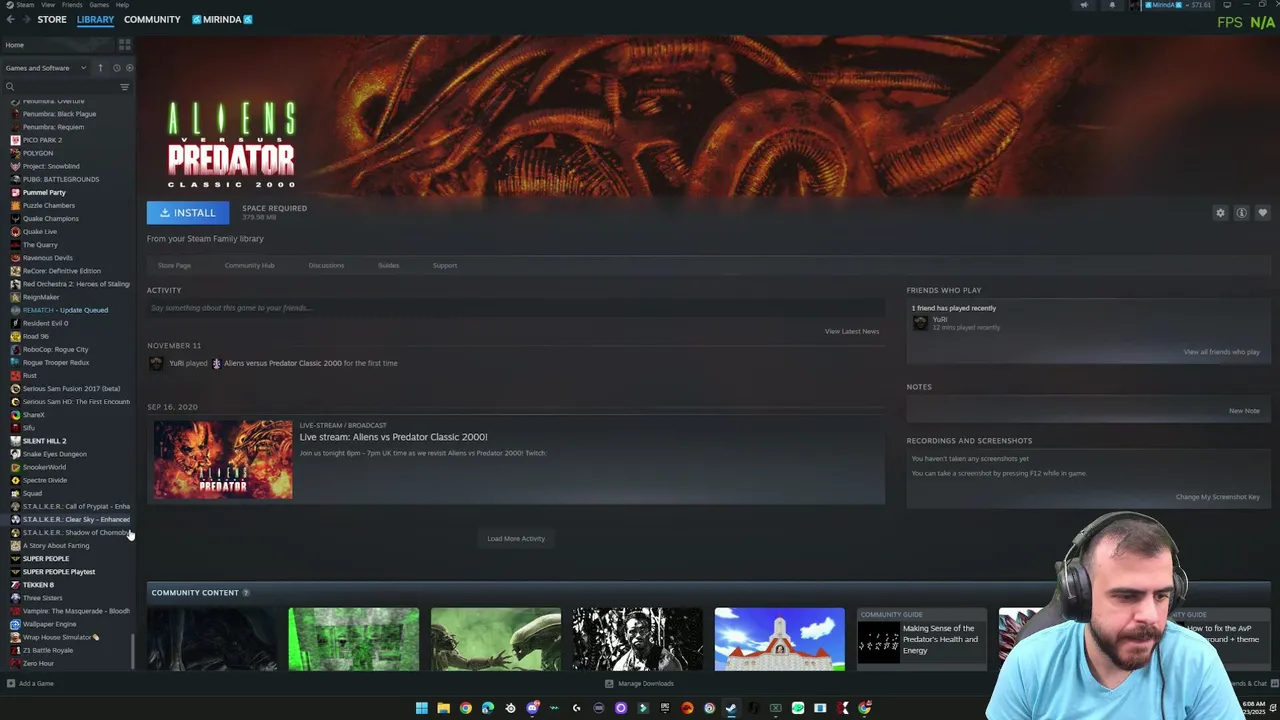This screenshot has width=1280, height=720.
Task: Open the Store Page link
Action: [x=174, y=265]
